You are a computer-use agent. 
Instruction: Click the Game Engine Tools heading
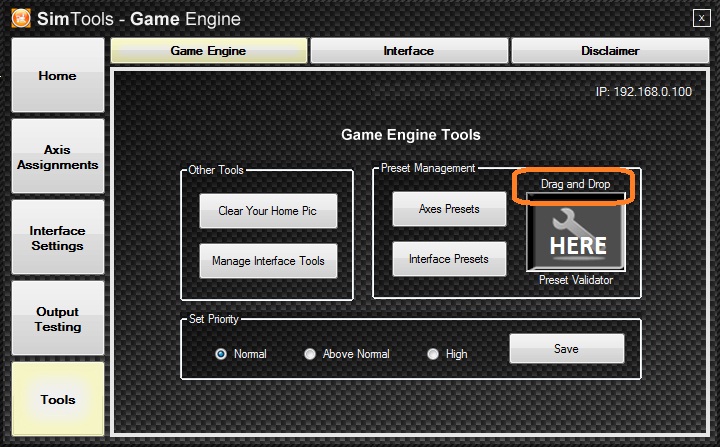tap(411, 135)
